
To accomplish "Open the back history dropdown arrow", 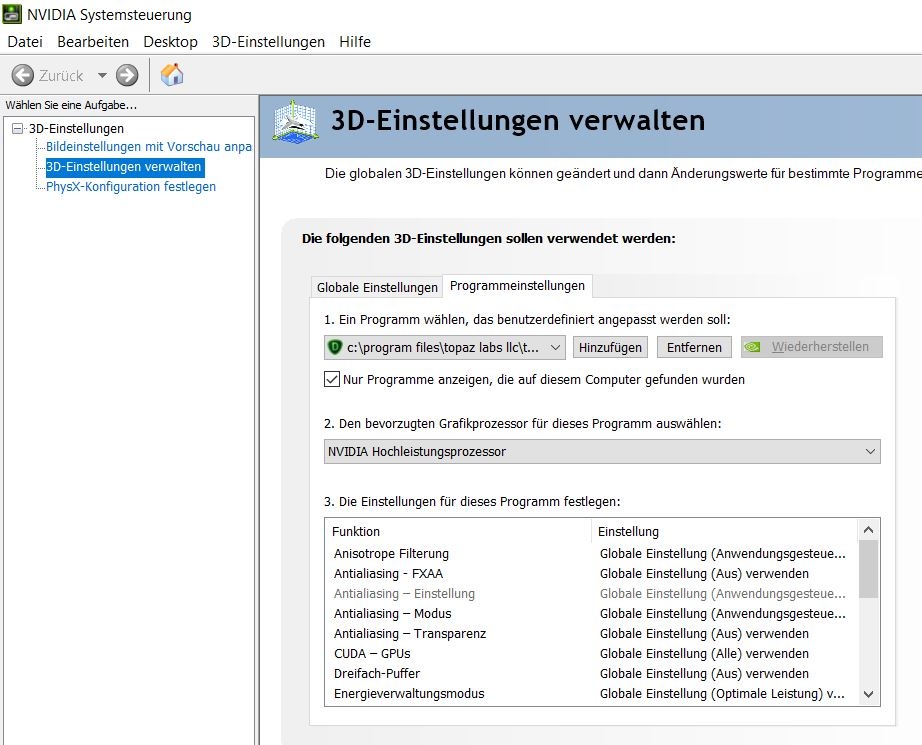I will [102, 76].
